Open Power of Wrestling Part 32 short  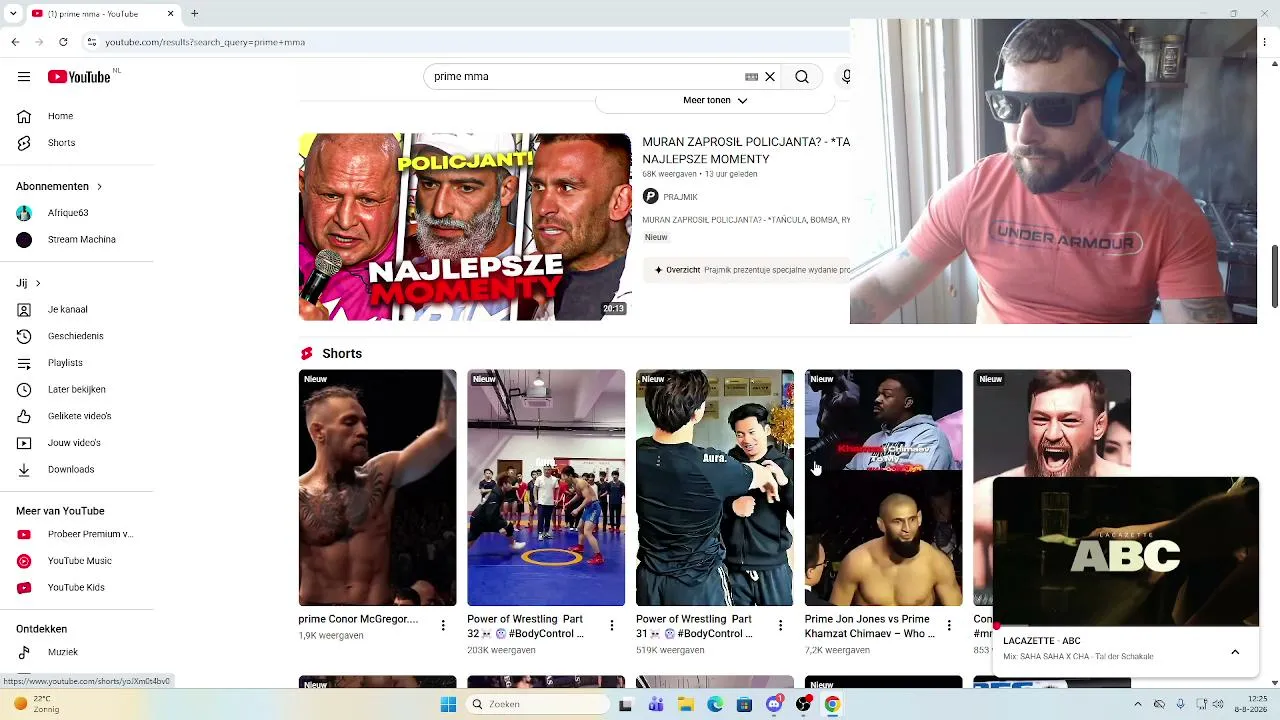click(x=546, y=488)
